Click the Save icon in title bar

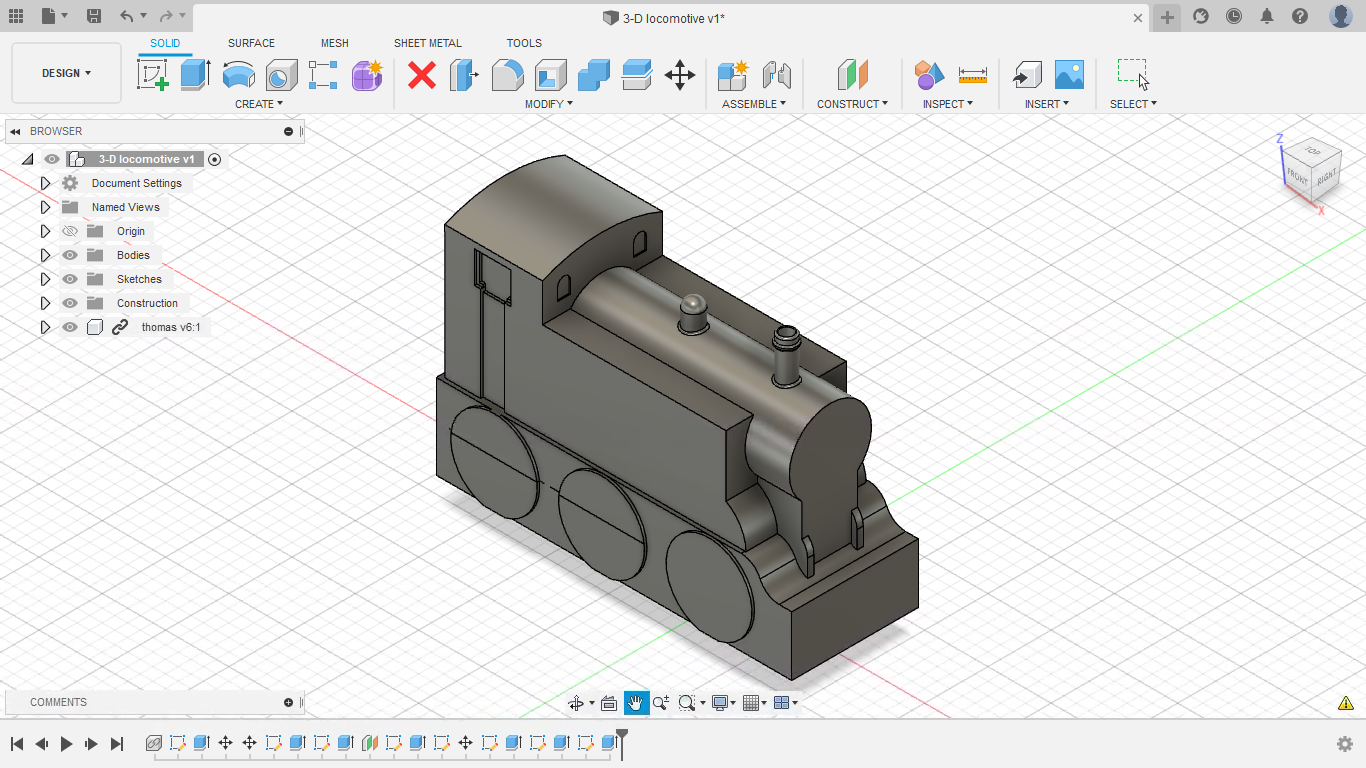click(x=93, y=16)
